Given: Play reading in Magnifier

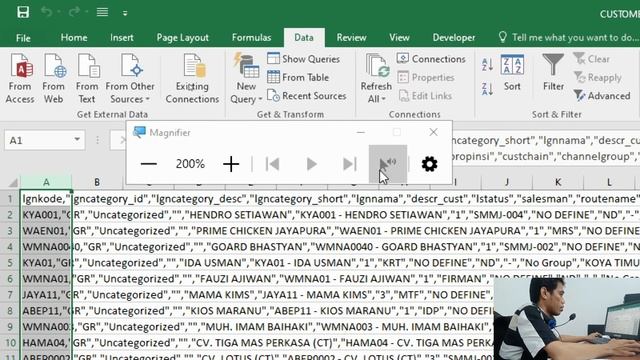Looking at the screenshot, I should point(311,164).
